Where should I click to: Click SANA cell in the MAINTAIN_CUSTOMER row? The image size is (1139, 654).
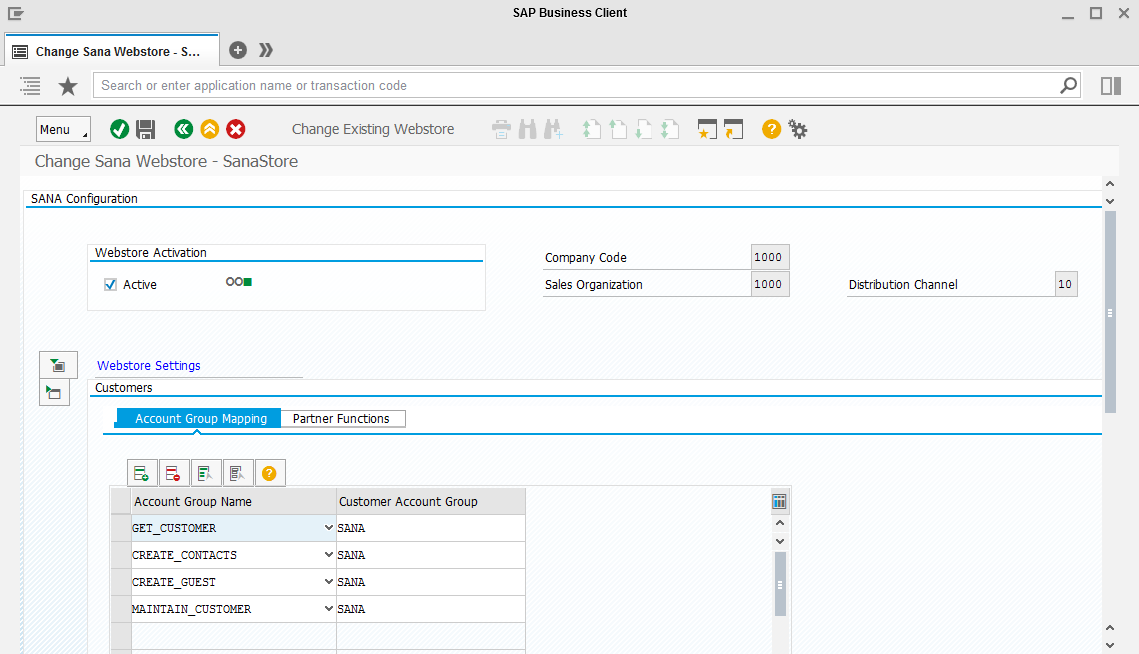click(x=431, y=609)
